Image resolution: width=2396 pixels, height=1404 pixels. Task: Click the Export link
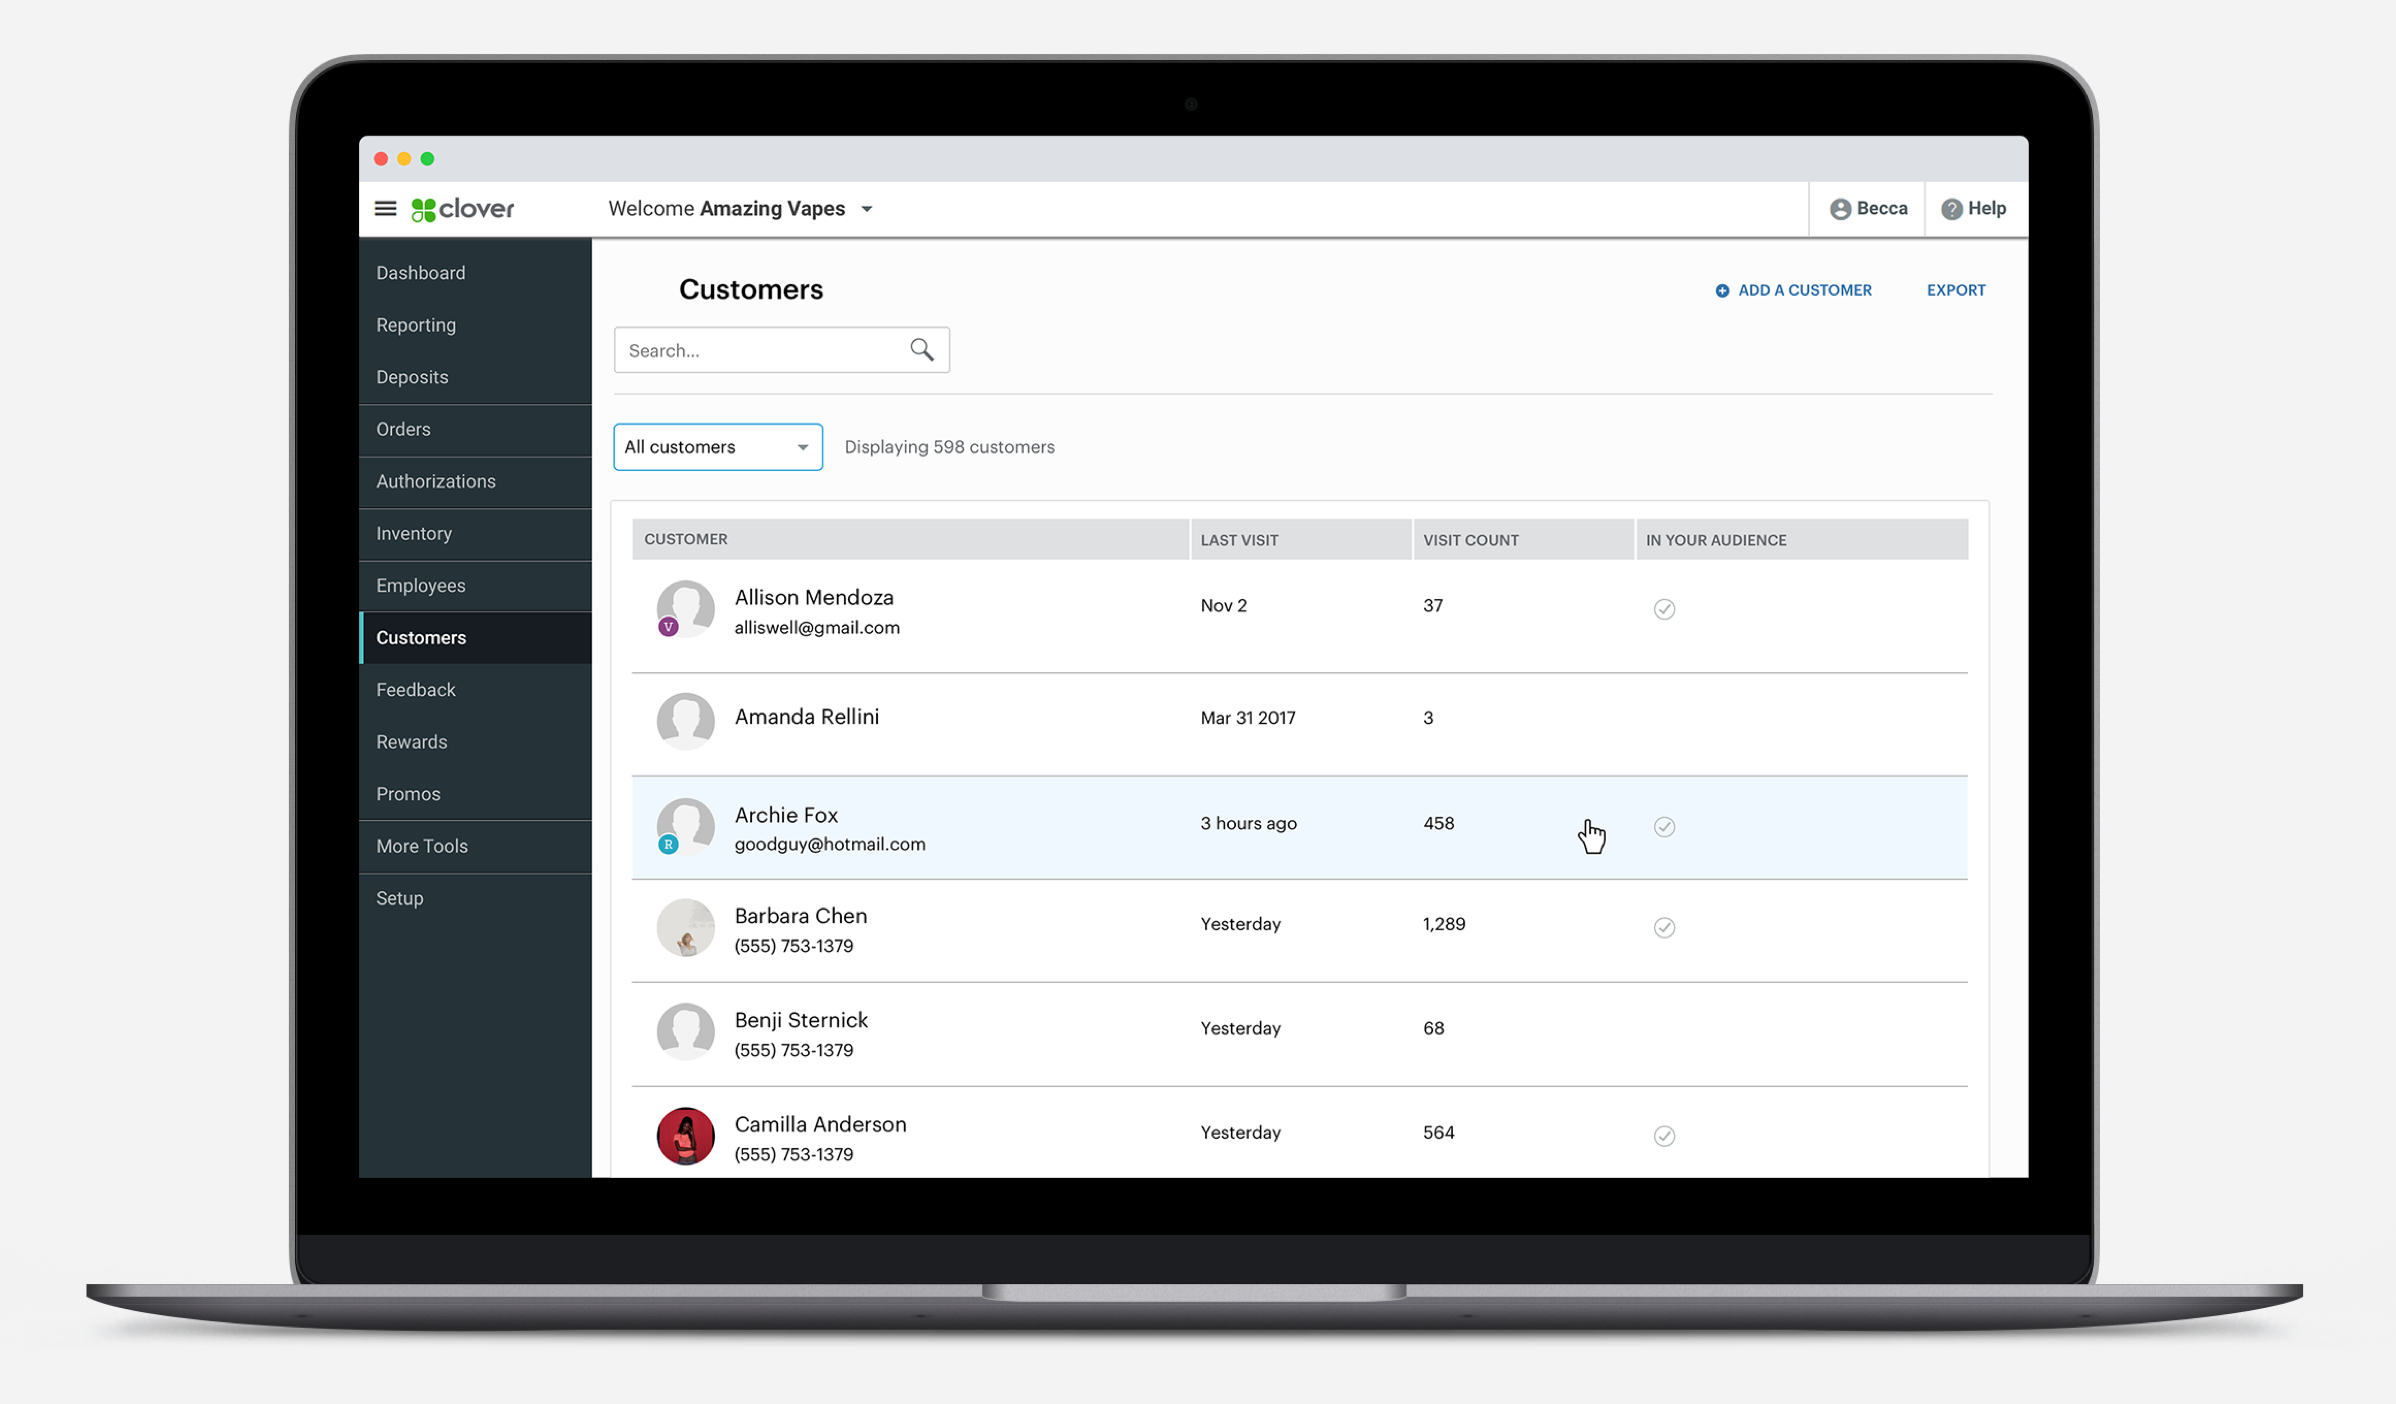click(1955, 290)
